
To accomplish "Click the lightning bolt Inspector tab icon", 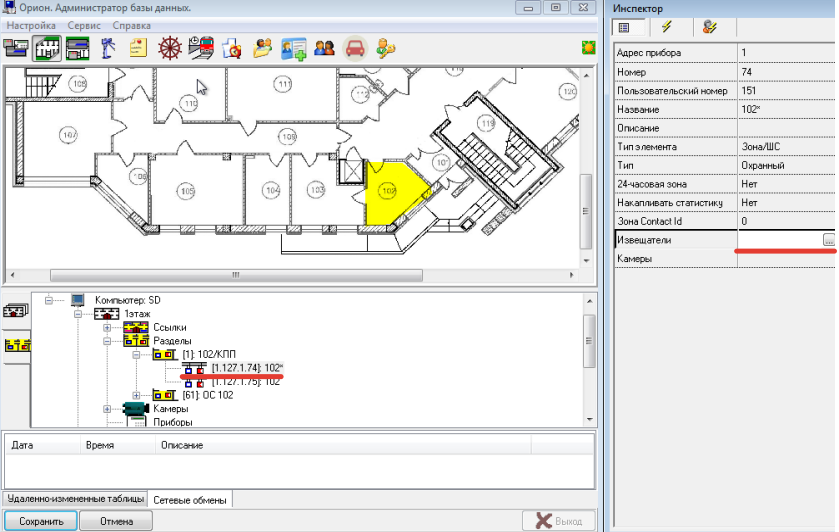I will [x=666, y=28].
